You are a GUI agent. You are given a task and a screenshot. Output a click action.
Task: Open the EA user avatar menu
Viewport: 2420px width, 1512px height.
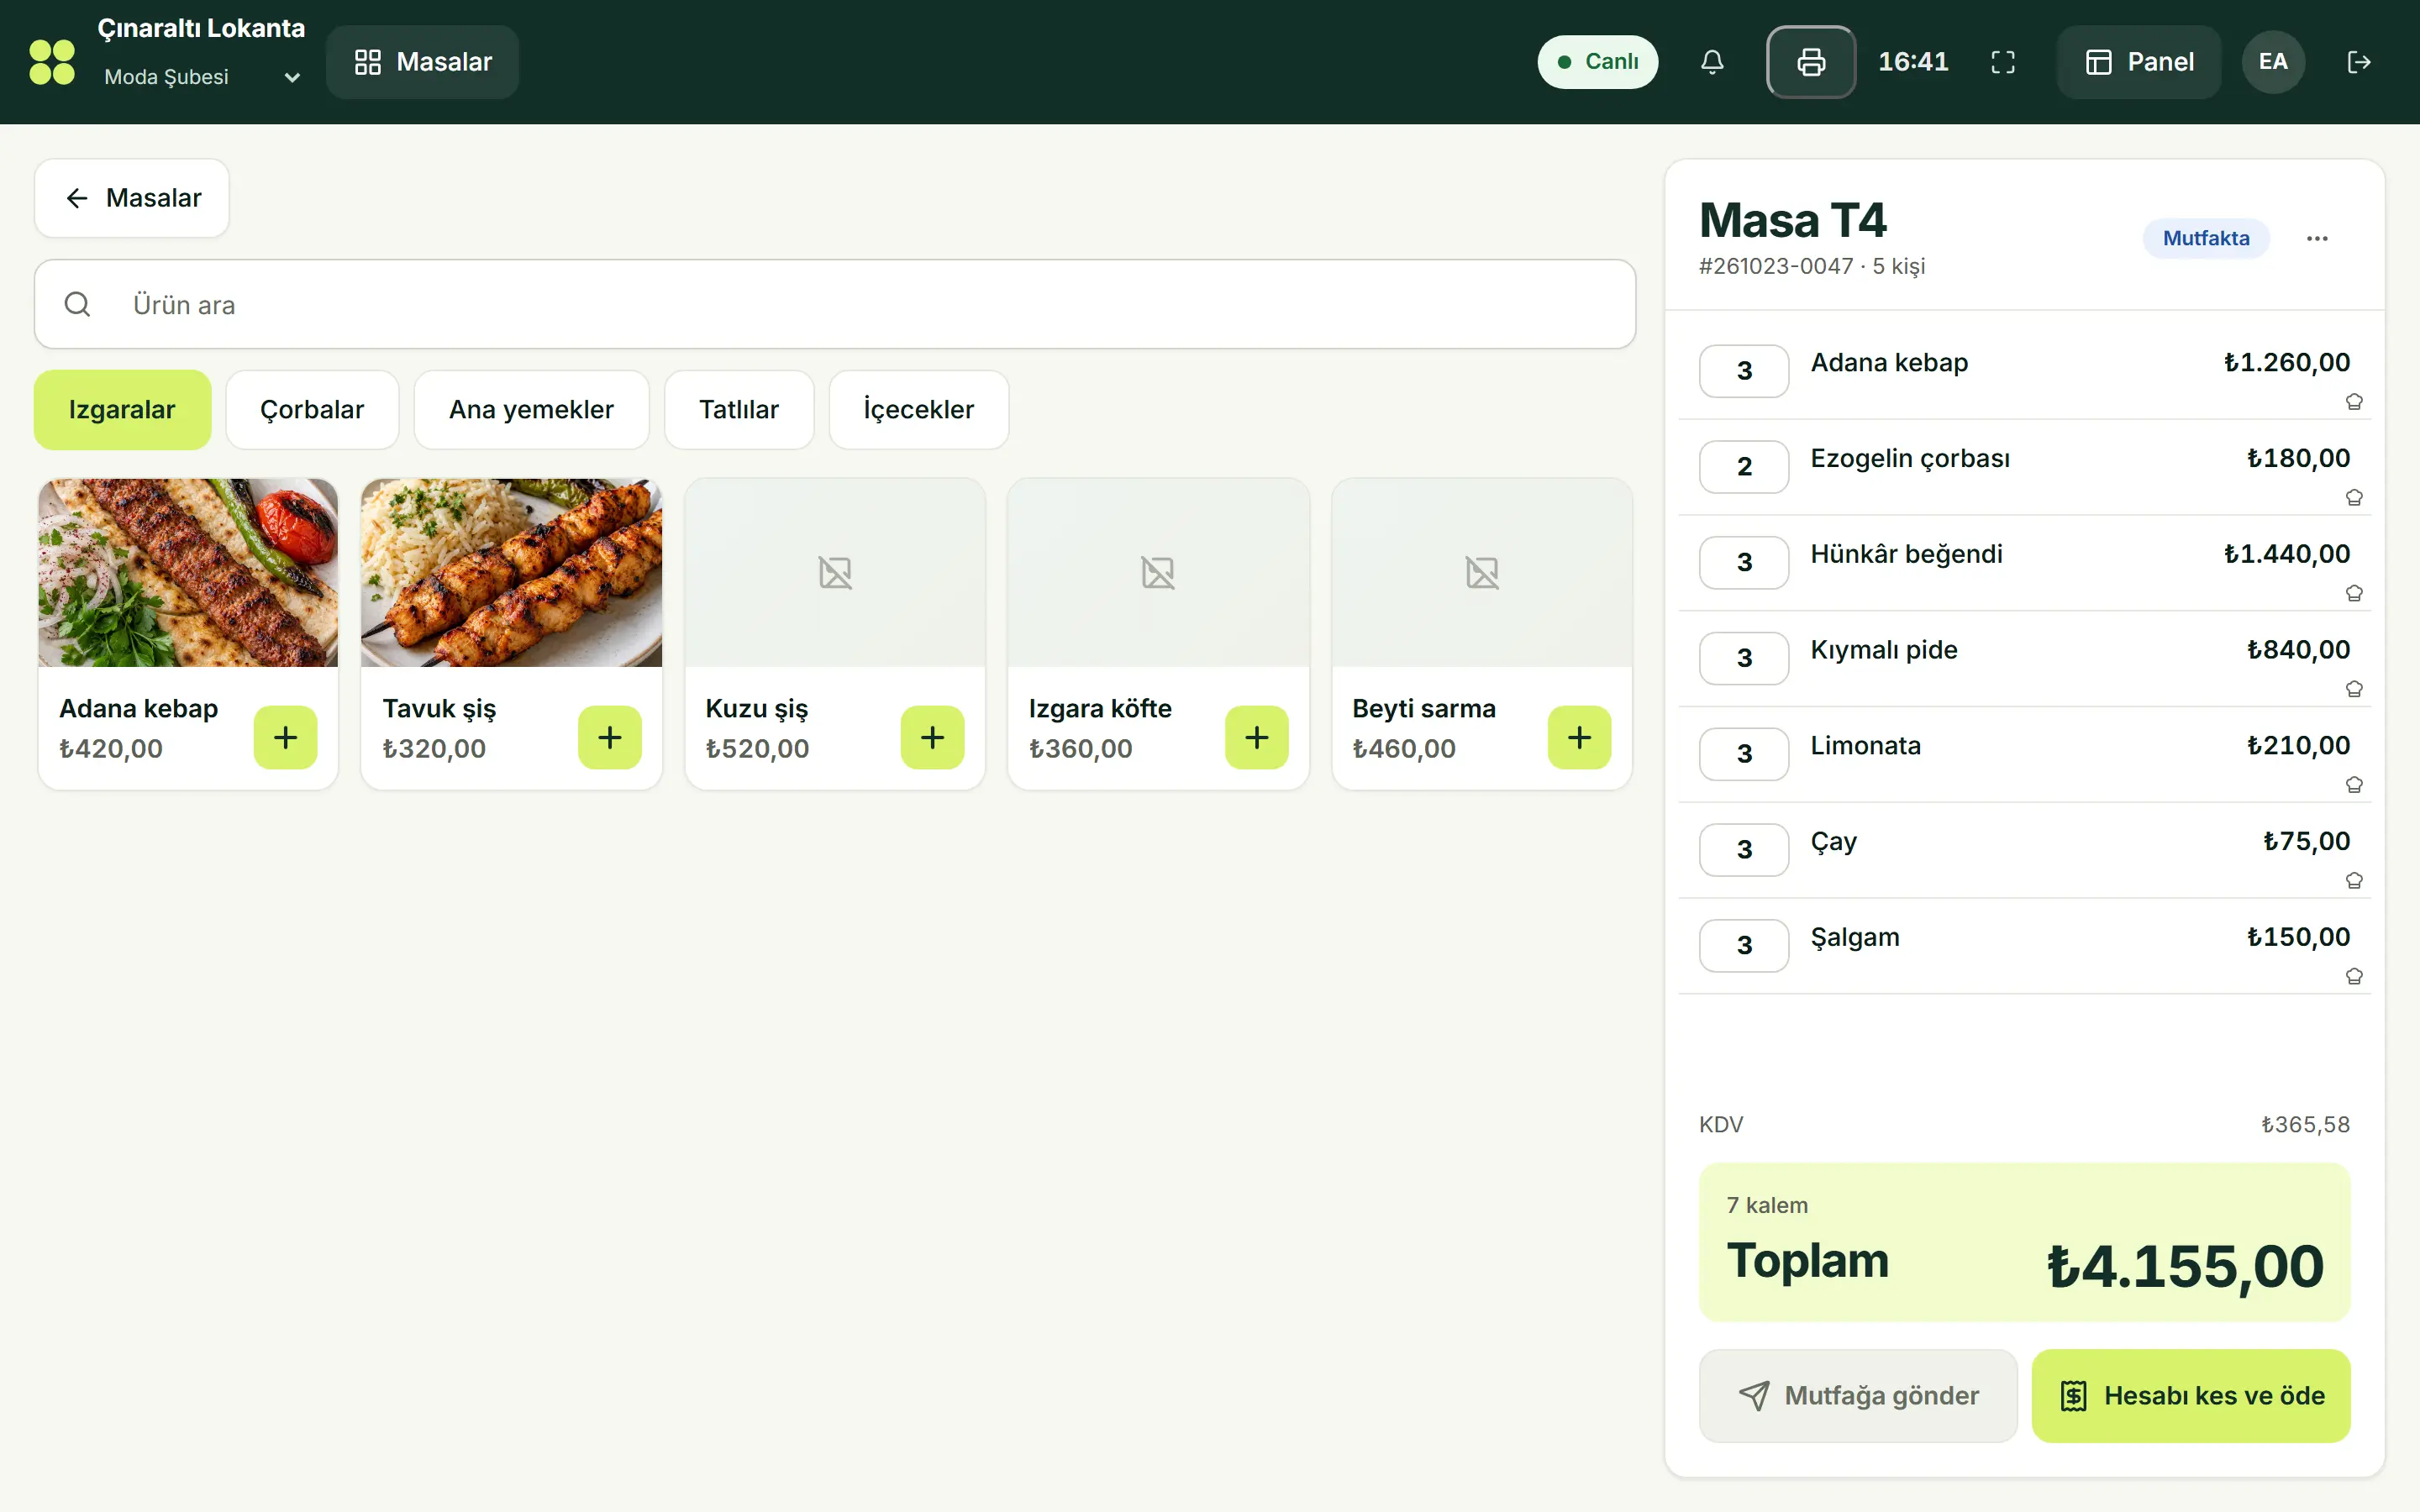2273,62
